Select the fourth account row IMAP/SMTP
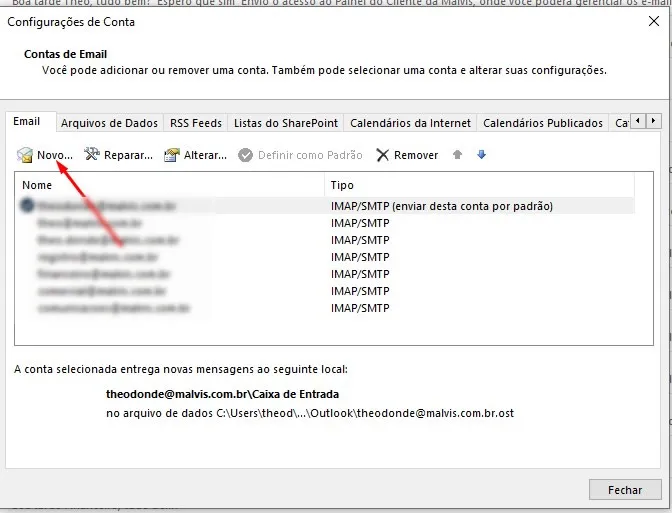This screenshot has height=513, width=672. [327, 257]
